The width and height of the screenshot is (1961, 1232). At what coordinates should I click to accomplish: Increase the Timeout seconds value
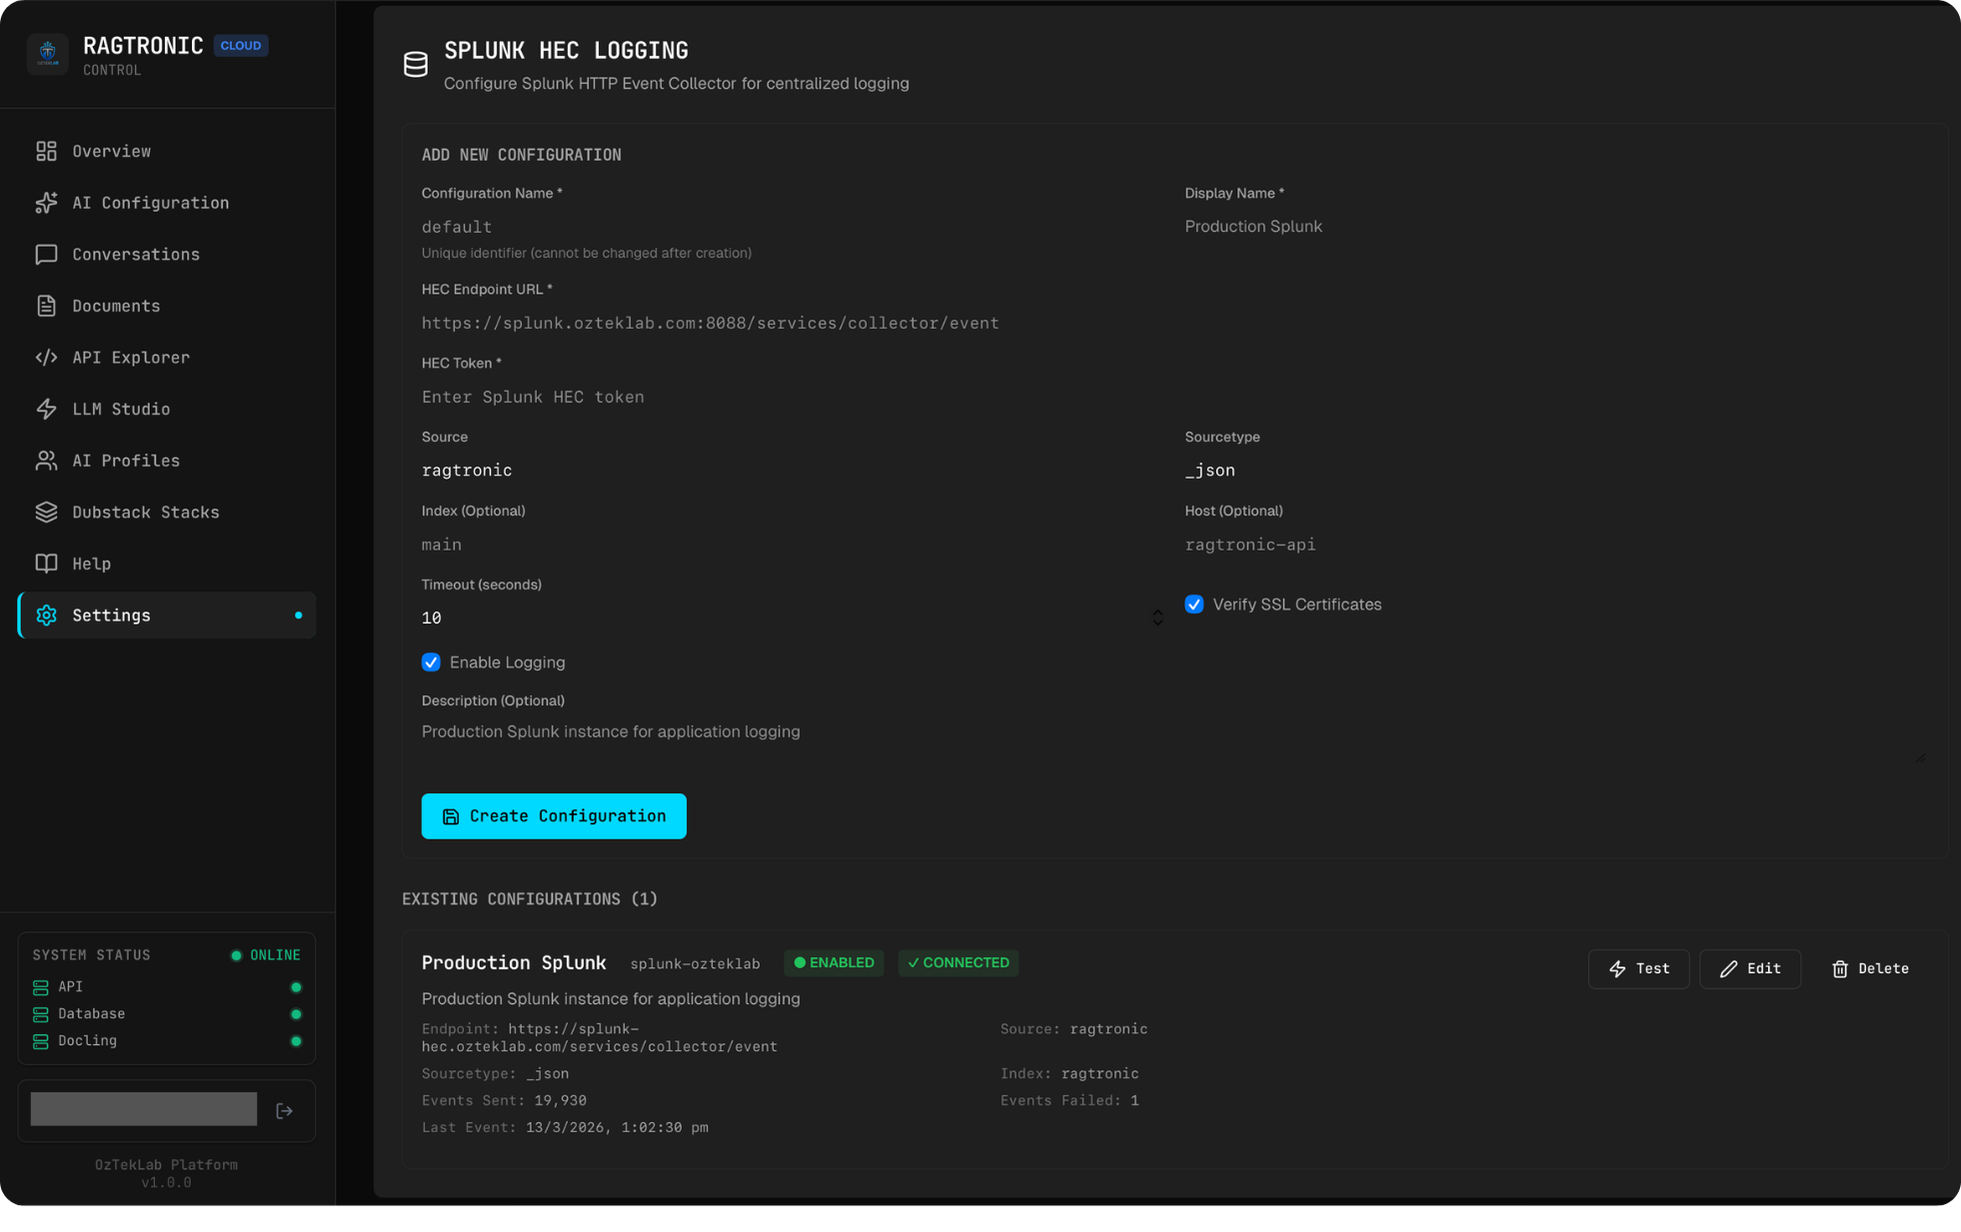pyautogui.click(x=1158, y=612)
